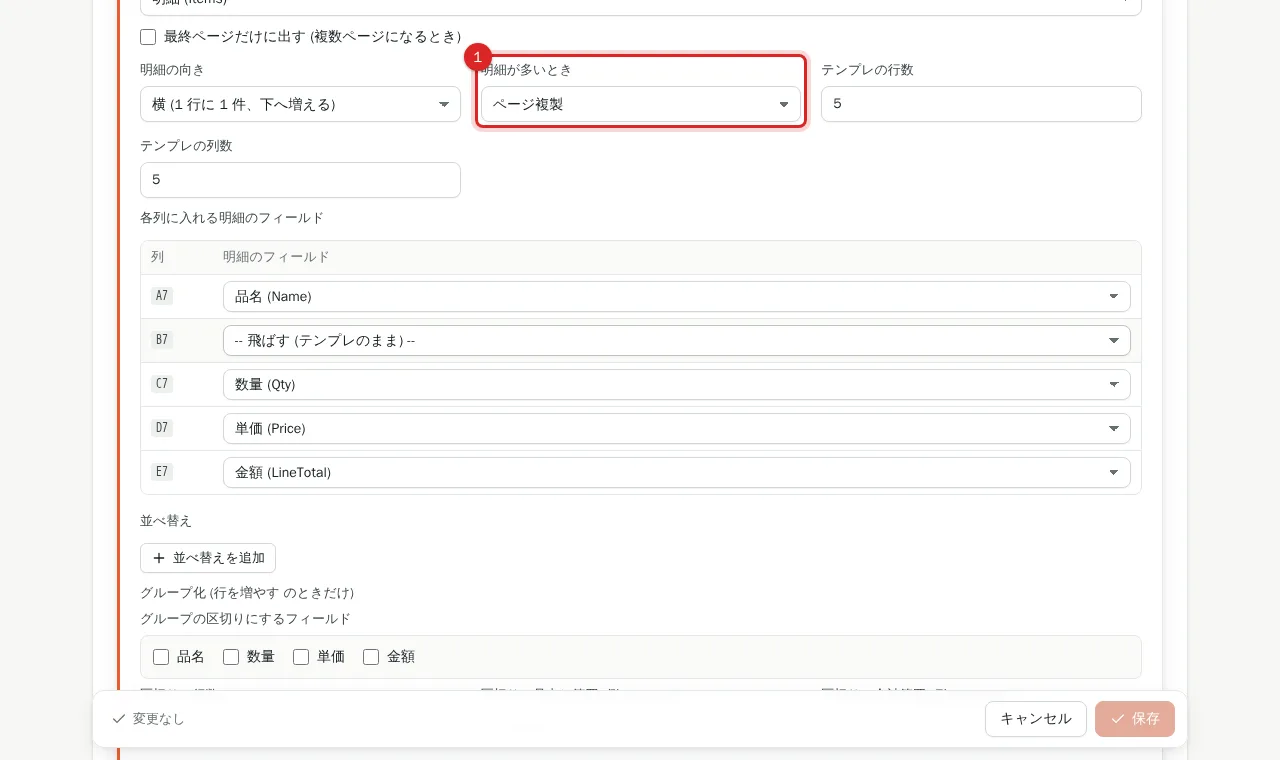Click the D7 column badge

pos(162,428)
